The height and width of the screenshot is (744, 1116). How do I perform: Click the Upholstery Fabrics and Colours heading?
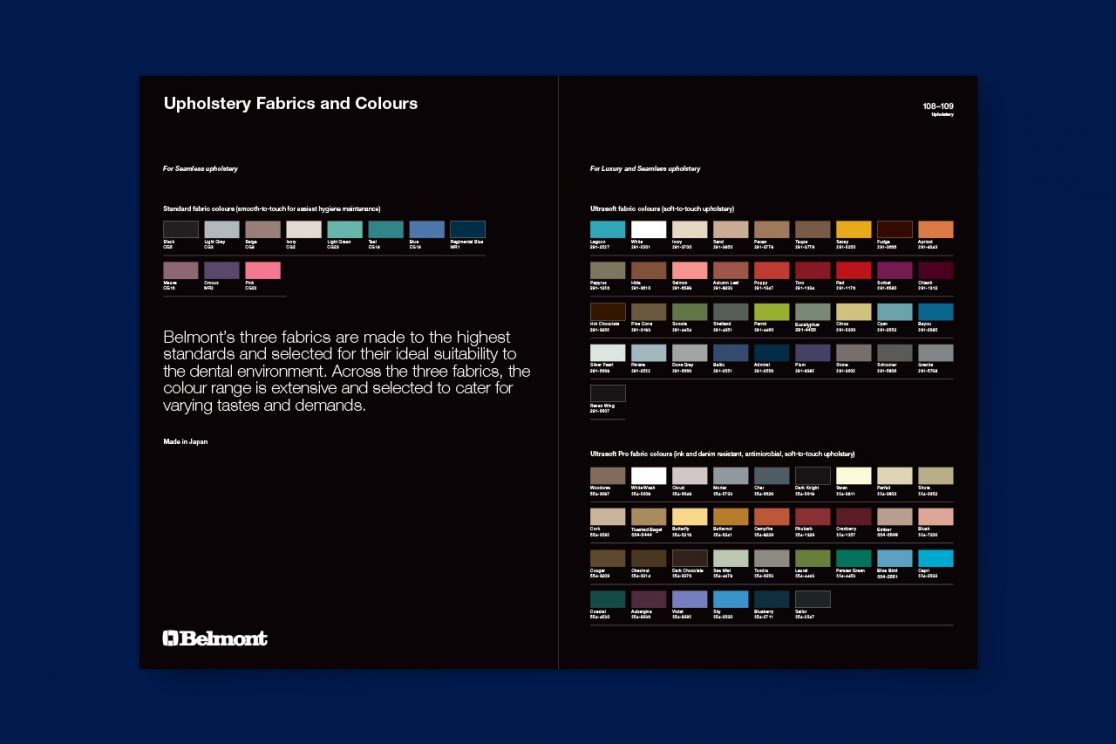[x=290, y=104]
